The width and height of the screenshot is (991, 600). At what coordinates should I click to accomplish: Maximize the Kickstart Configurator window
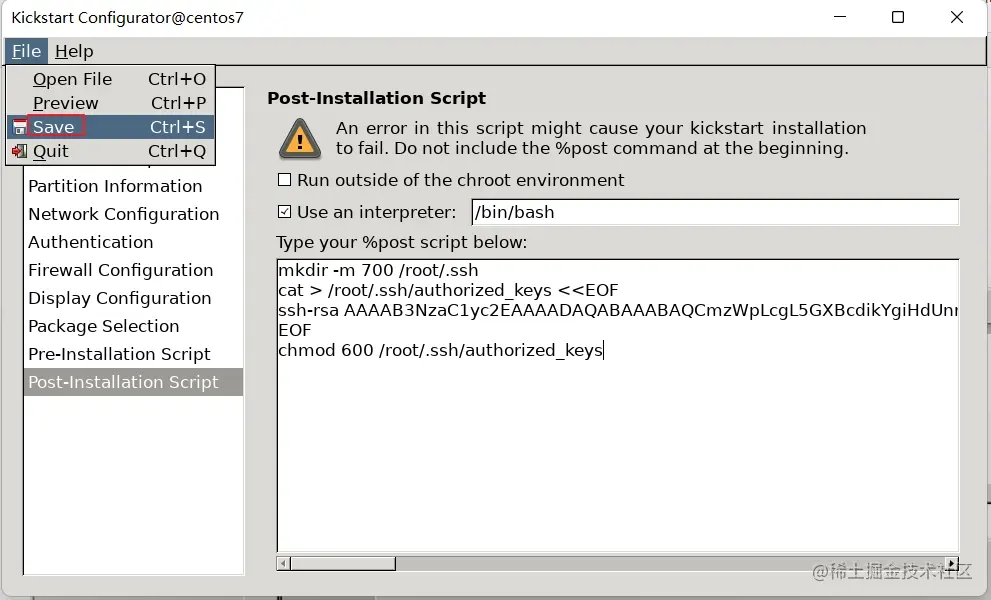[897, 17]
